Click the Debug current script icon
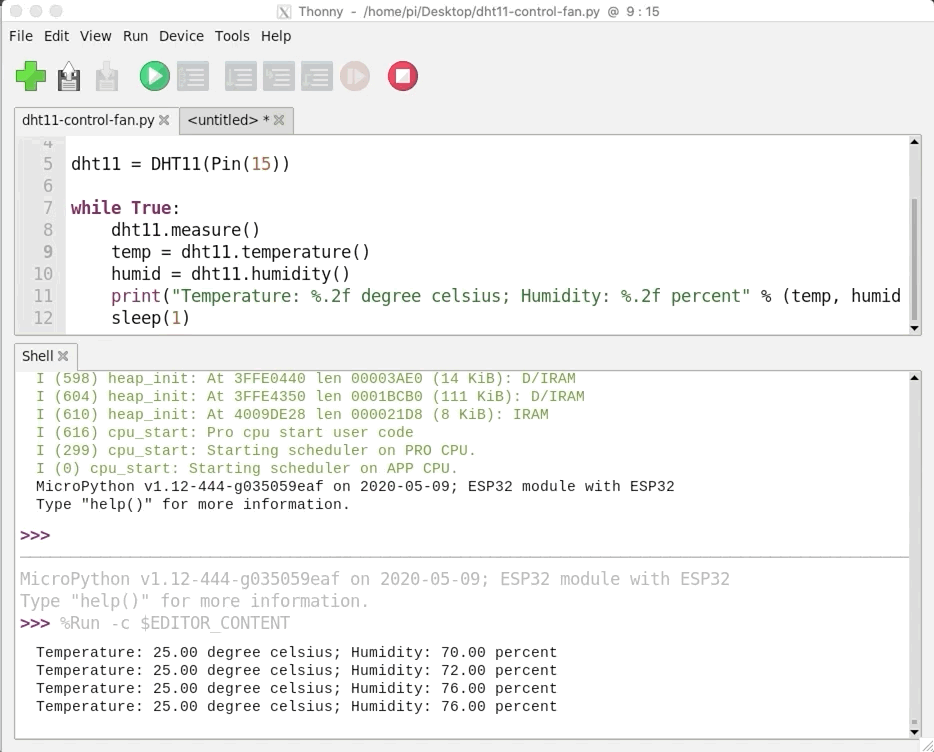934x752 pixels. [193, 76]
